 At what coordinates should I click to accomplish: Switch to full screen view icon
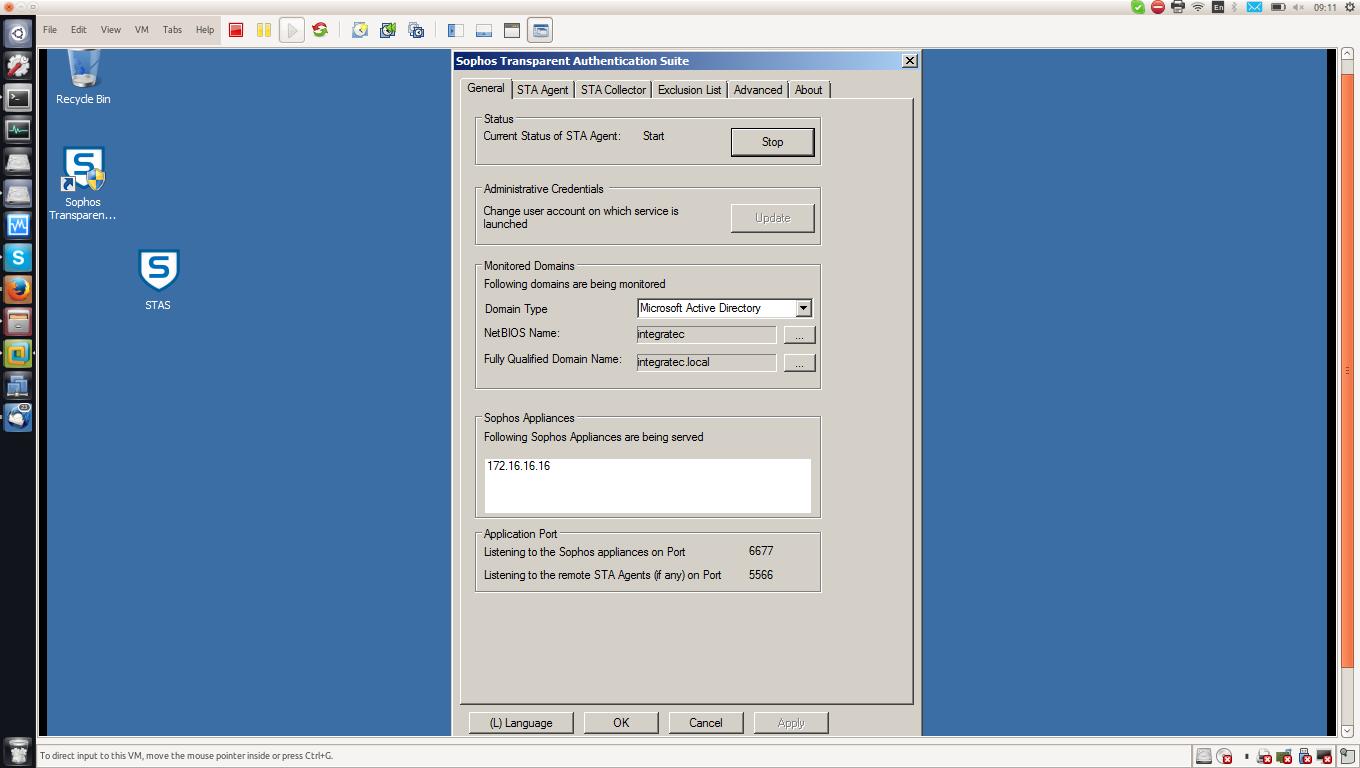(x=512, y=30)
